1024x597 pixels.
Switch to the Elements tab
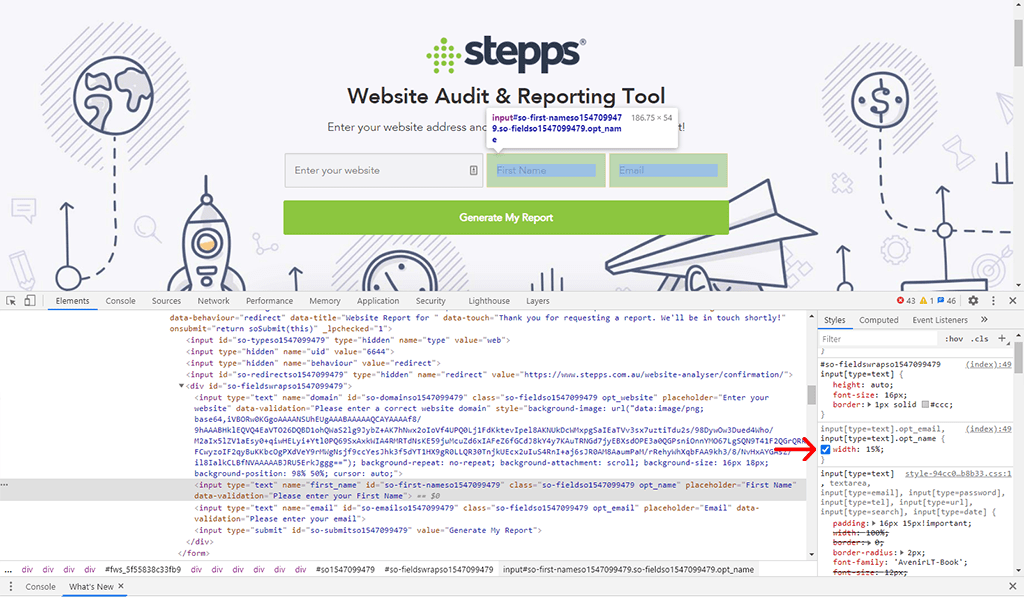coord(72,300)
